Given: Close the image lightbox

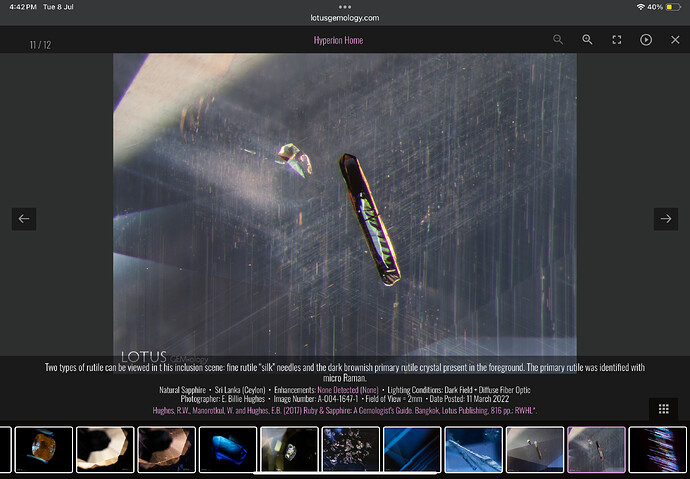Looking at the screenshot, I should coord(675,40).
